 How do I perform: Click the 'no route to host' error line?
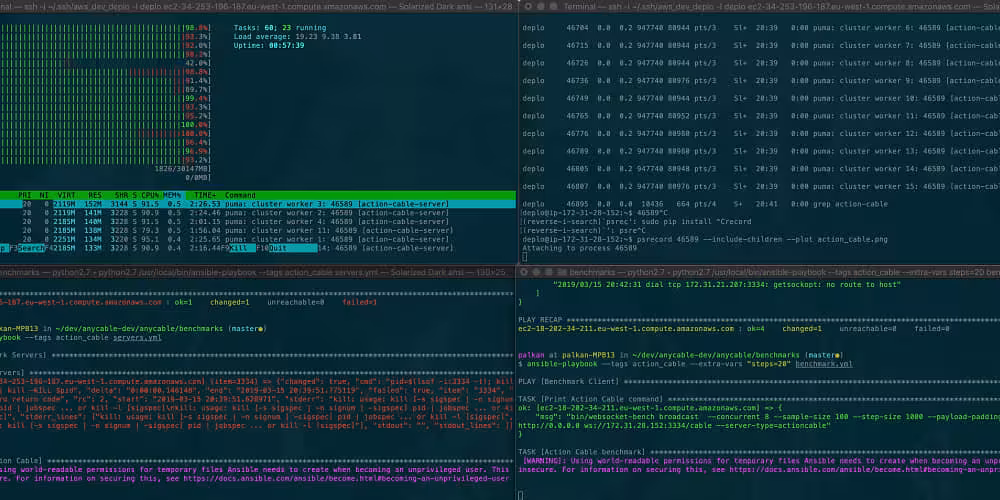(x=726, y=284)
